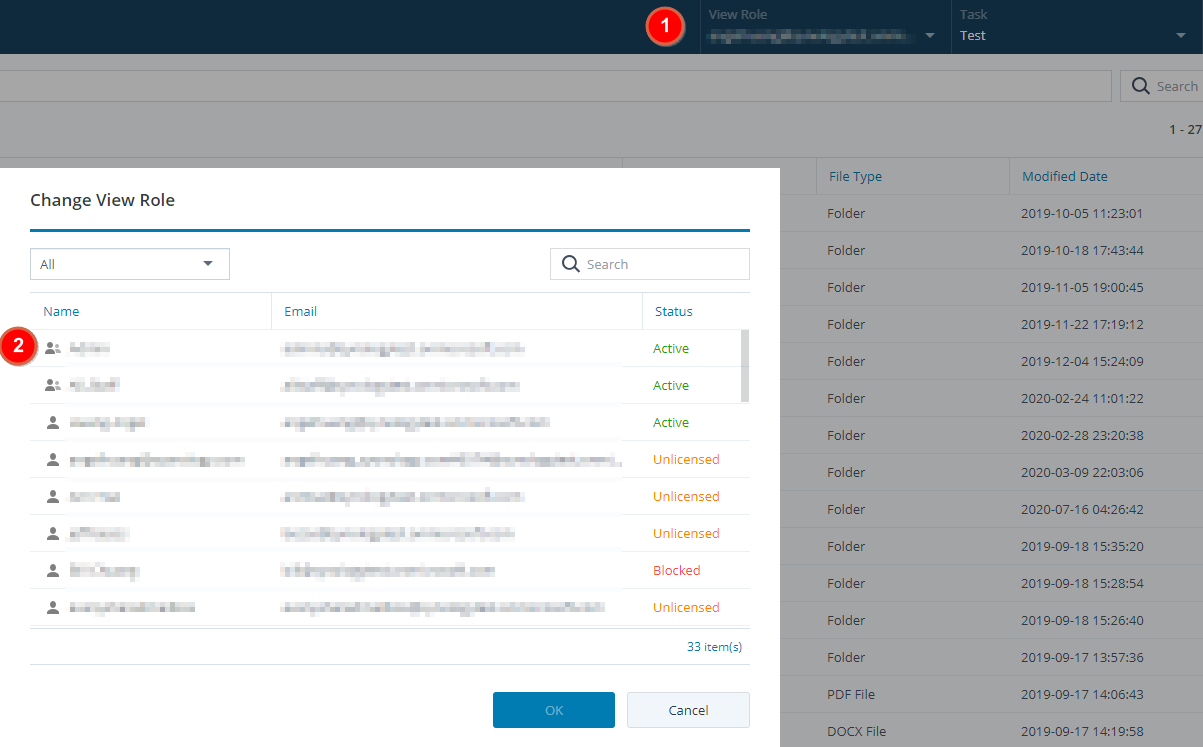Image resolution: width=1203 pixels, height=747 pixels.
Task: Open the All filter dropdown in the dialog
Action: coord(130,264)
